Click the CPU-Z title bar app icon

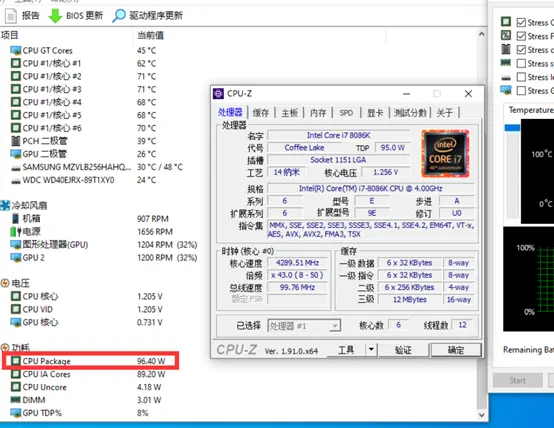218,94
